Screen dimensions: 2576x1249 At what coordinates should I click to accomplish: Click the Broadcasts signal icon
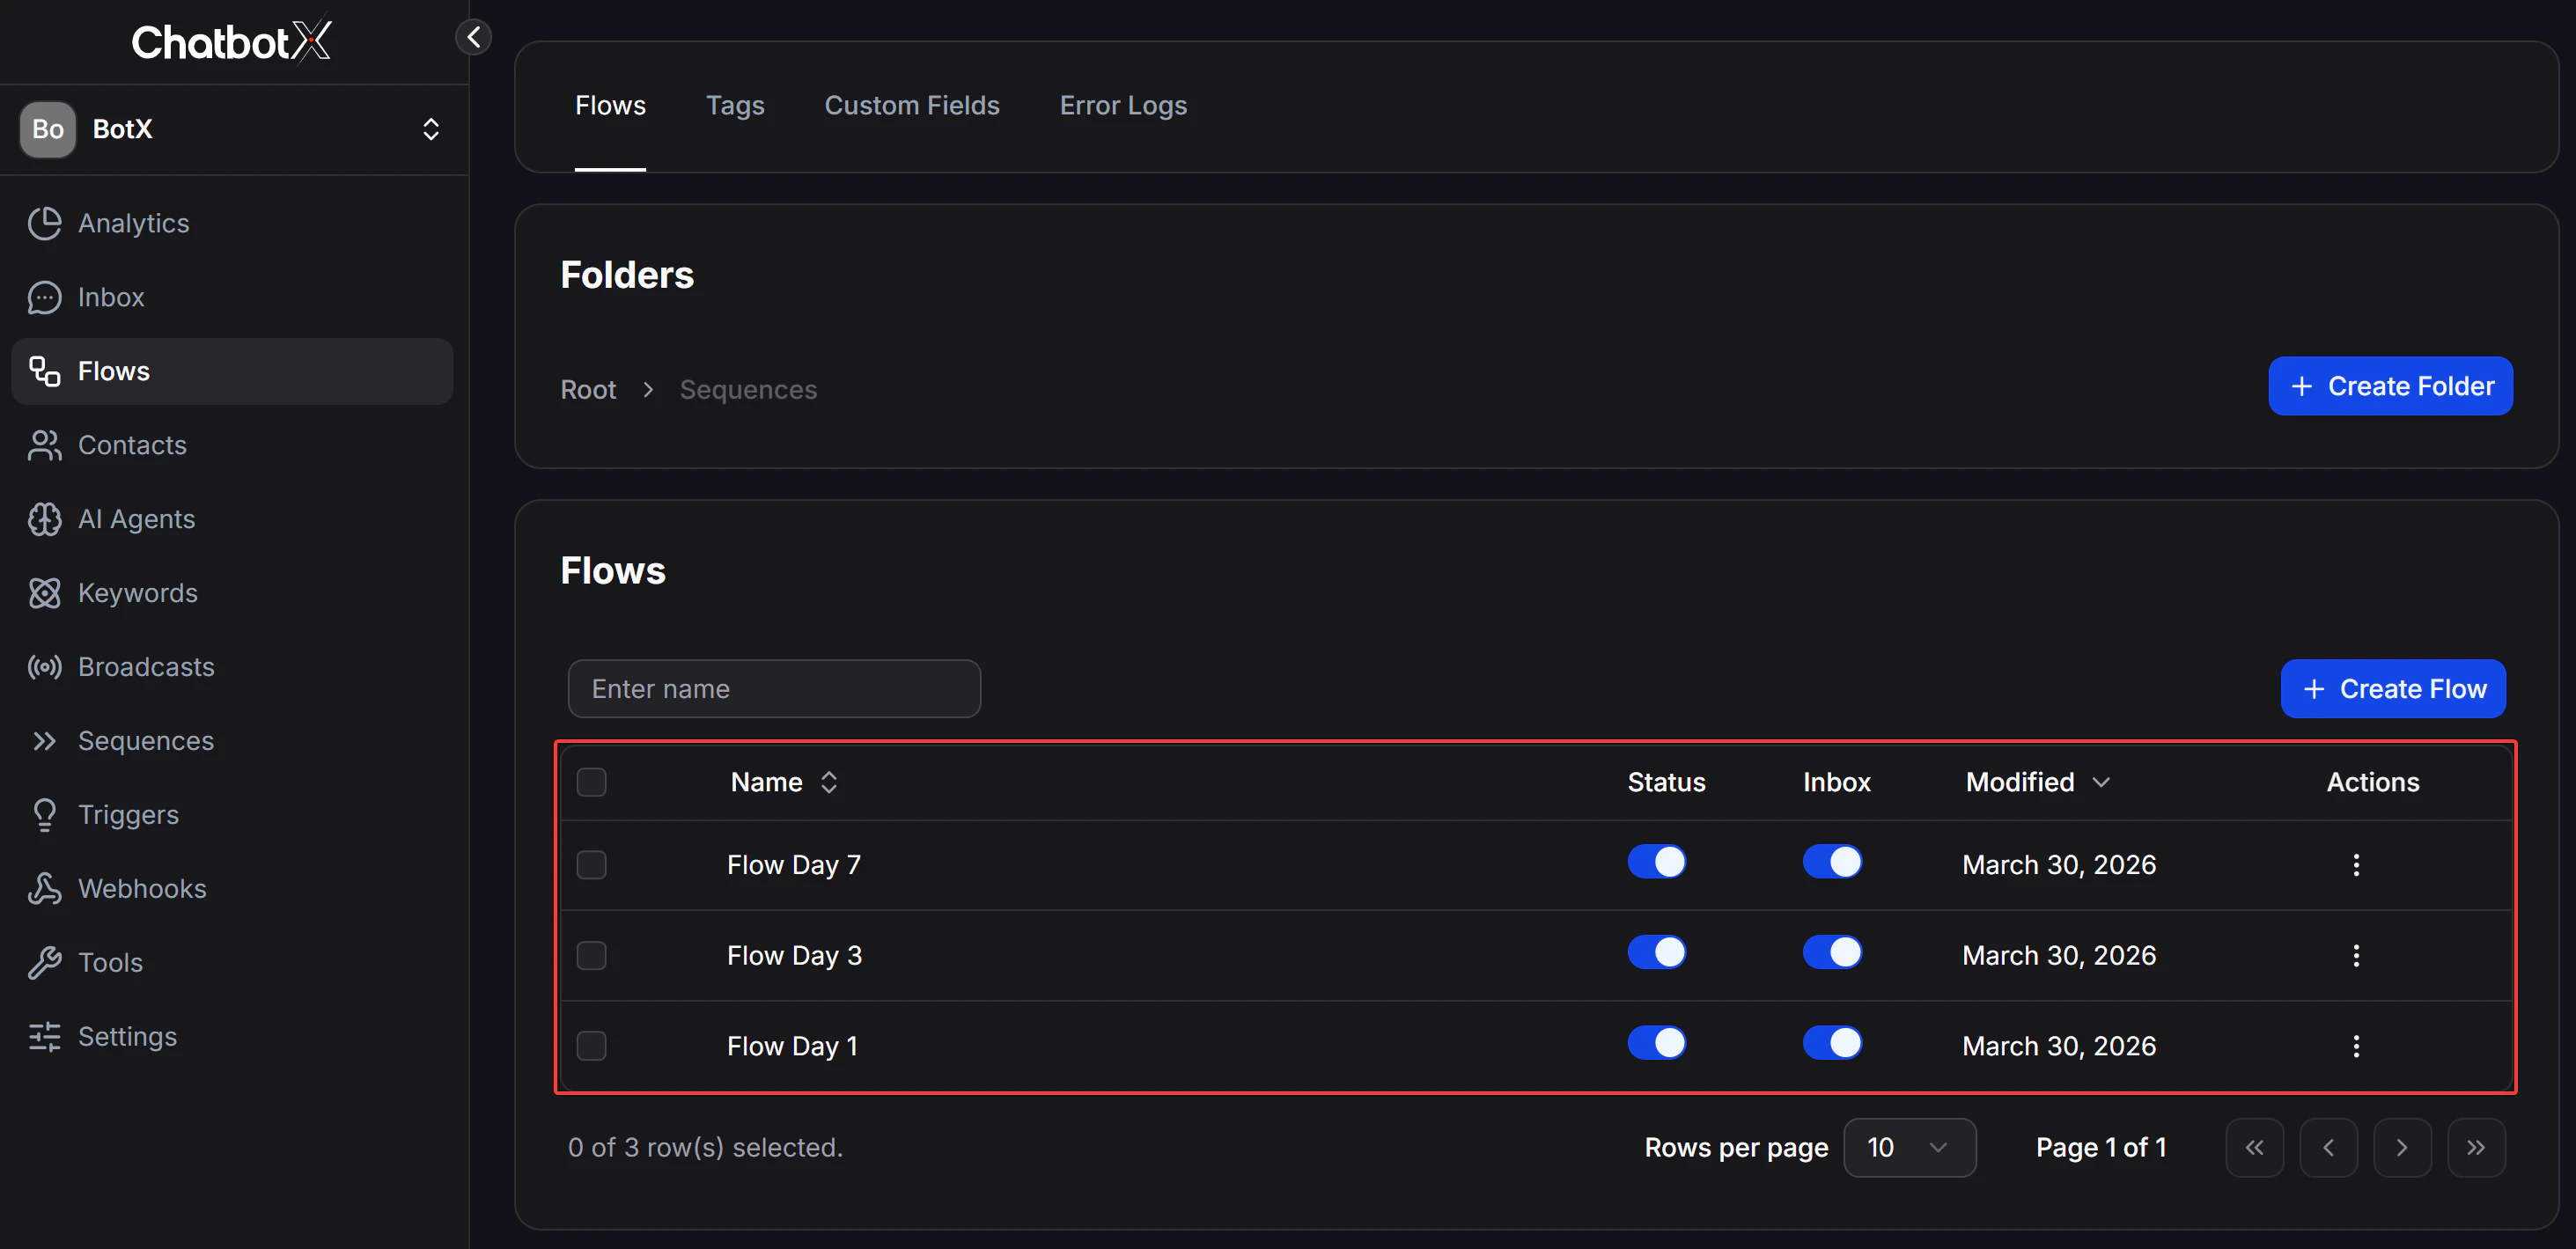point(44,667)
